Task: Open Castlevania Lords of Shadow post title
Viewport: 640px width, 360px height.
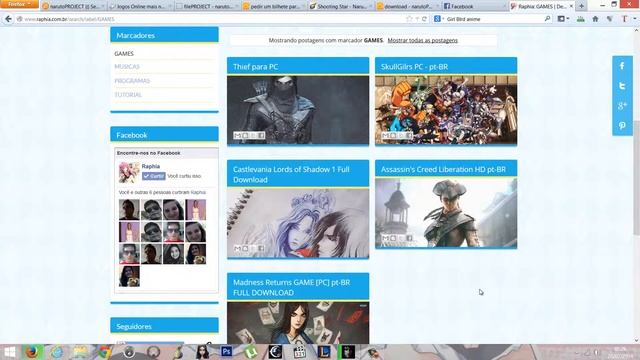Action: click(x=291, y=174)
